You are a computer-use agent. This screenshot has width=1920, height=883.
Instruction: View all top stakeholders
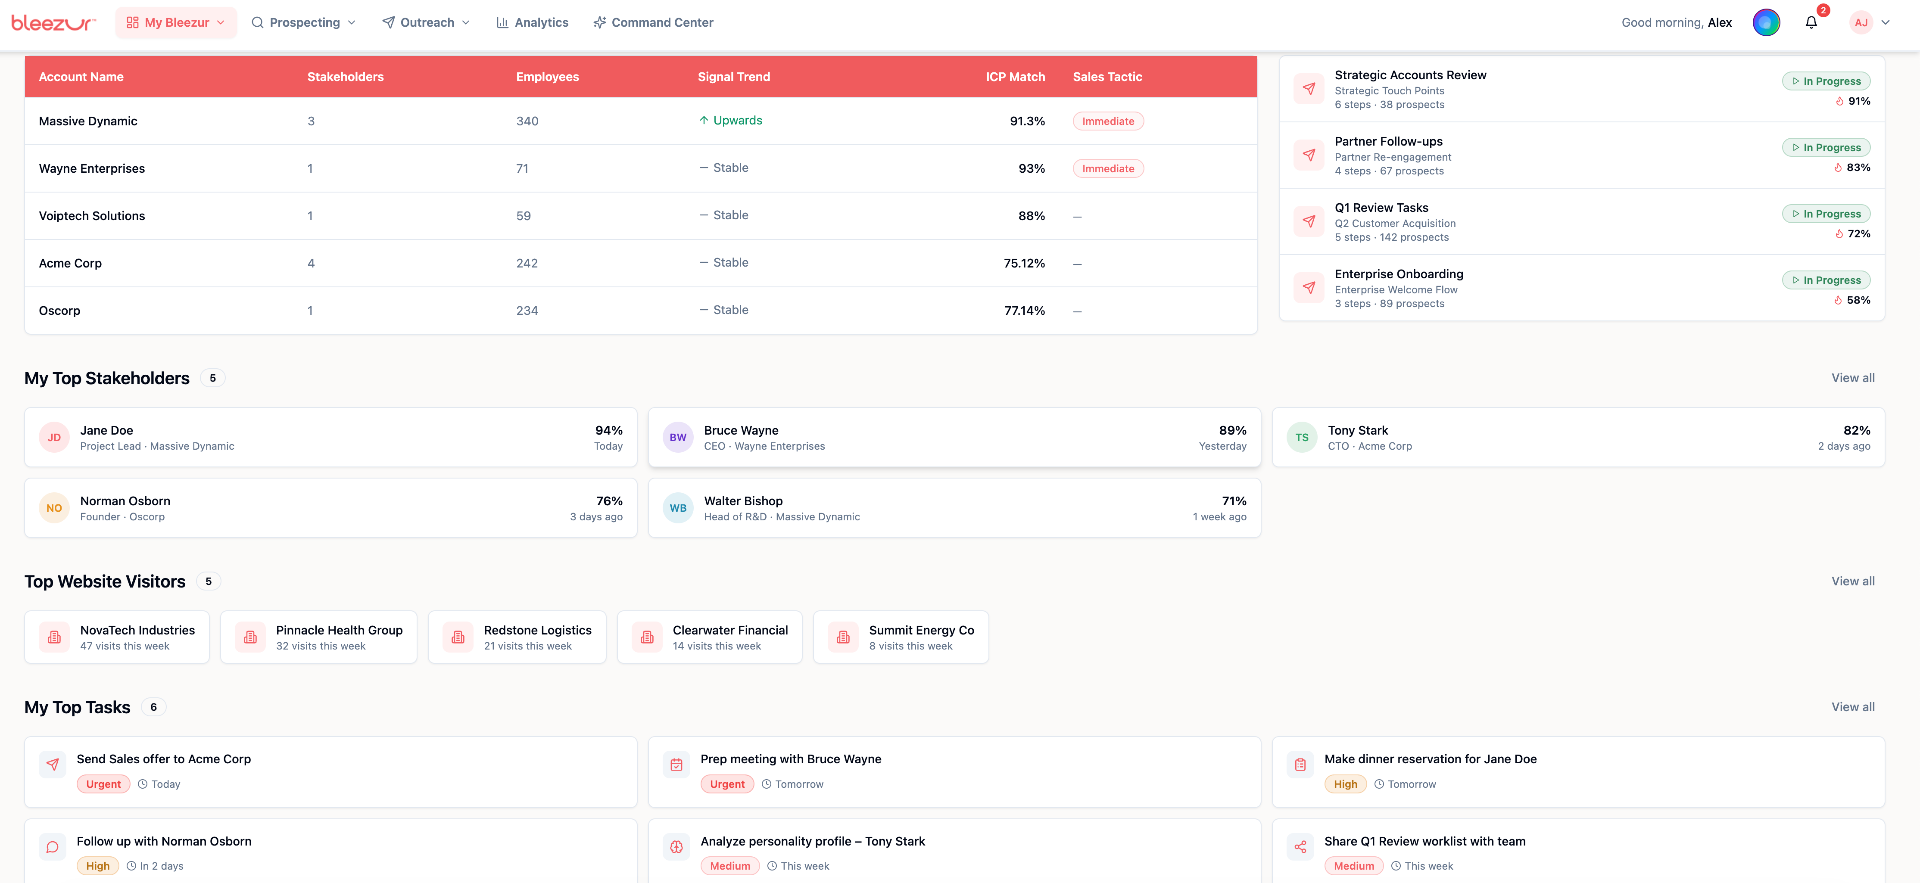[x=1853, y=378]
